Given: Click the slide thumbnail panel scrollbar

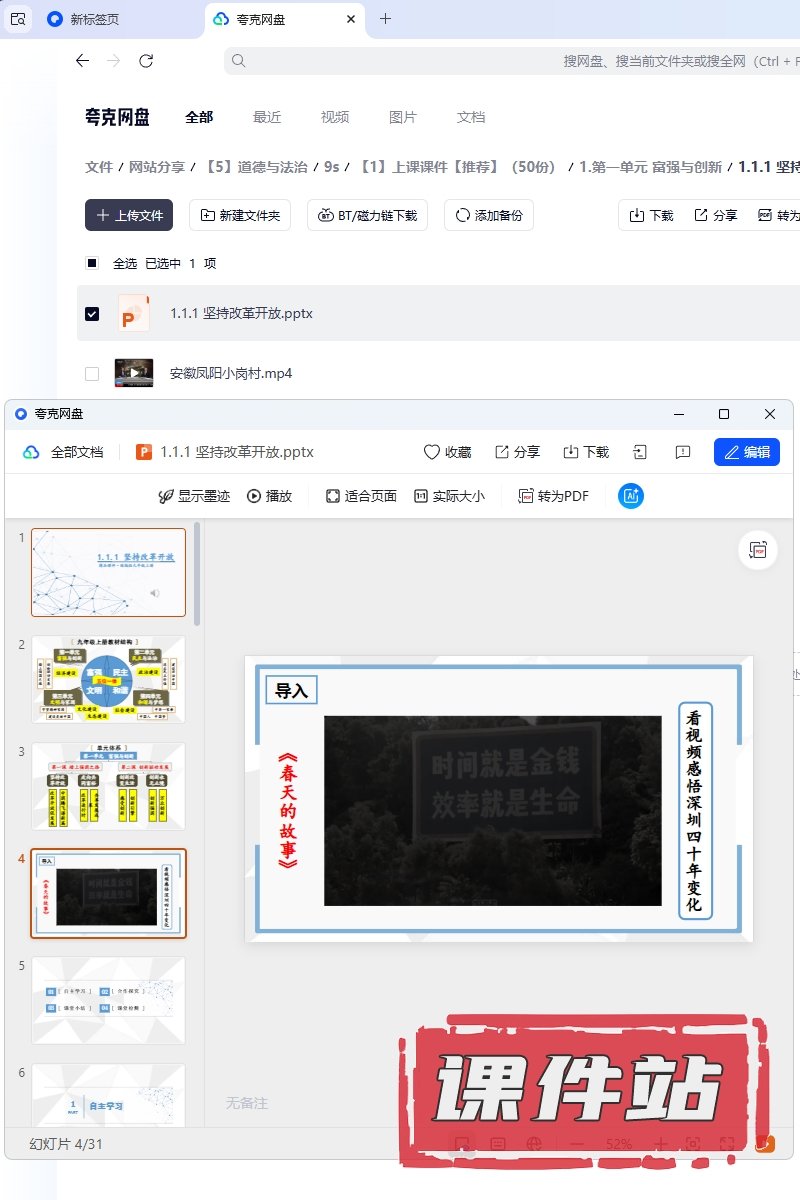Looking at the screenshot, I should [x=197, y=575].
